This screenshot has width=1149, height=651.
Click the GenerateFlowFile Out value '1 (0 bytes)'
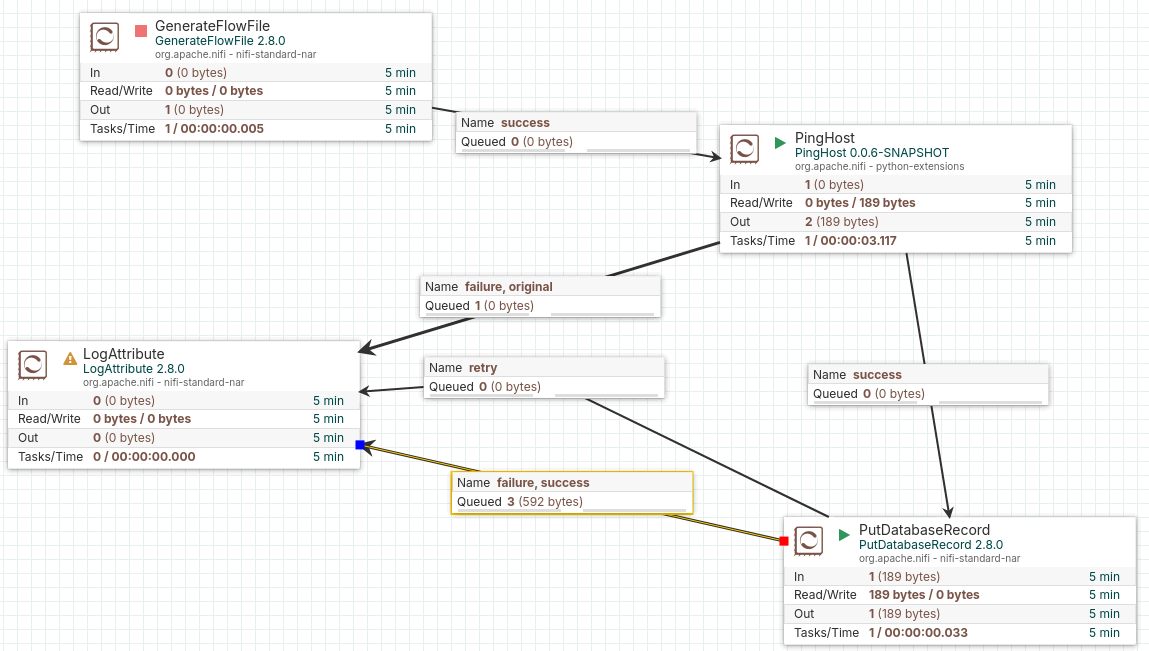pos(194,110)
